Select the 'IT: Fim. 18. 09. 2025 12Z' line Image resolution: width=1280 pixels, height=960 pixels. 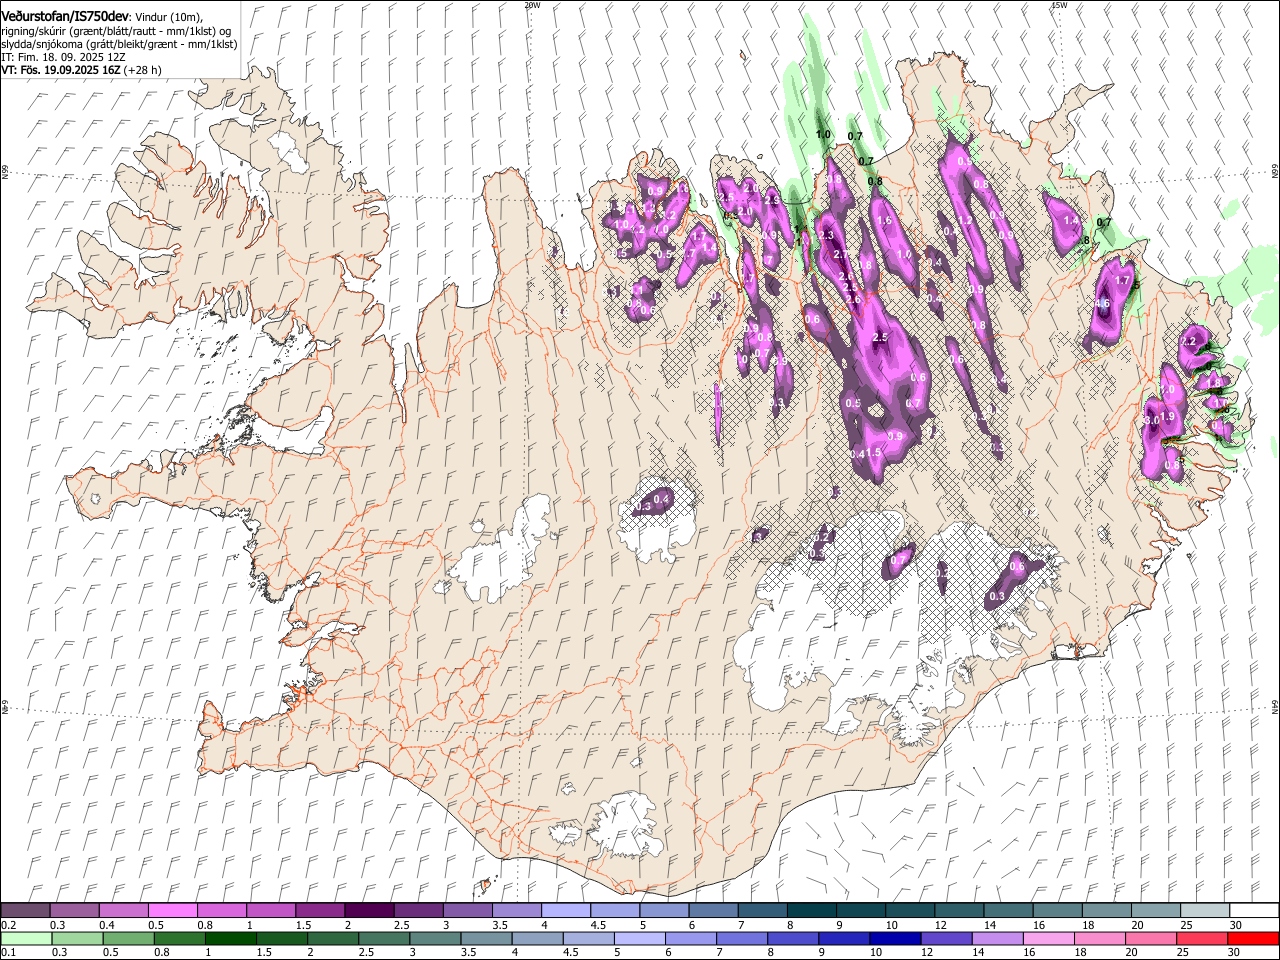tap(63, 57)
